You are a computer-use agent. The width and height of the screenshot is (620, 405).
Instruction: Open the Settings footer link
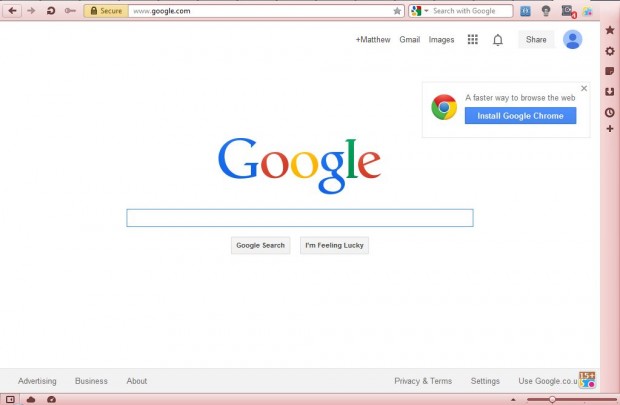(485, 381)
